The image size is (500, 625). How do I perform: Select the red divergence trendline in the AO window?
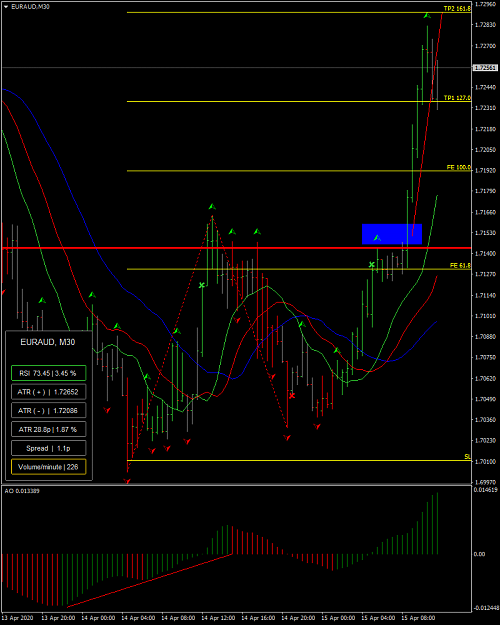point(150,580)
